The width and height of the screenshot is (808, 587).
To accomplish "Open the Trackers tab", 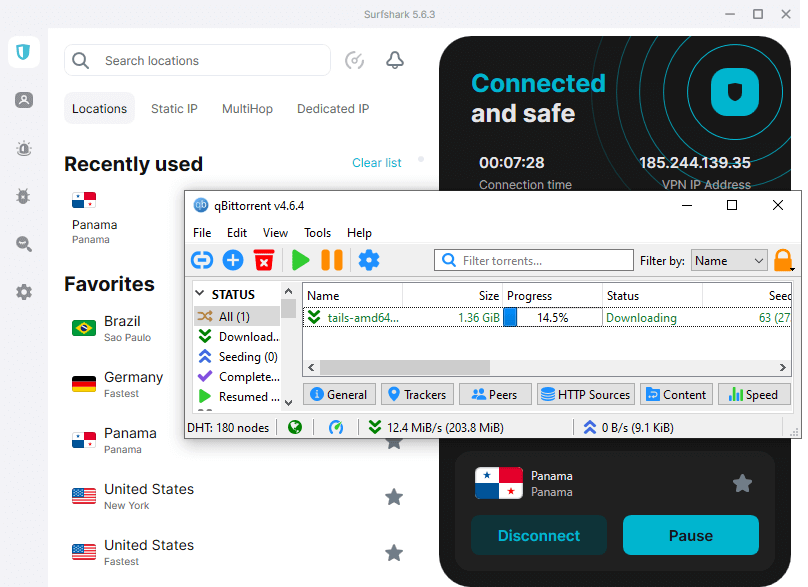I will tap(417, 394).
